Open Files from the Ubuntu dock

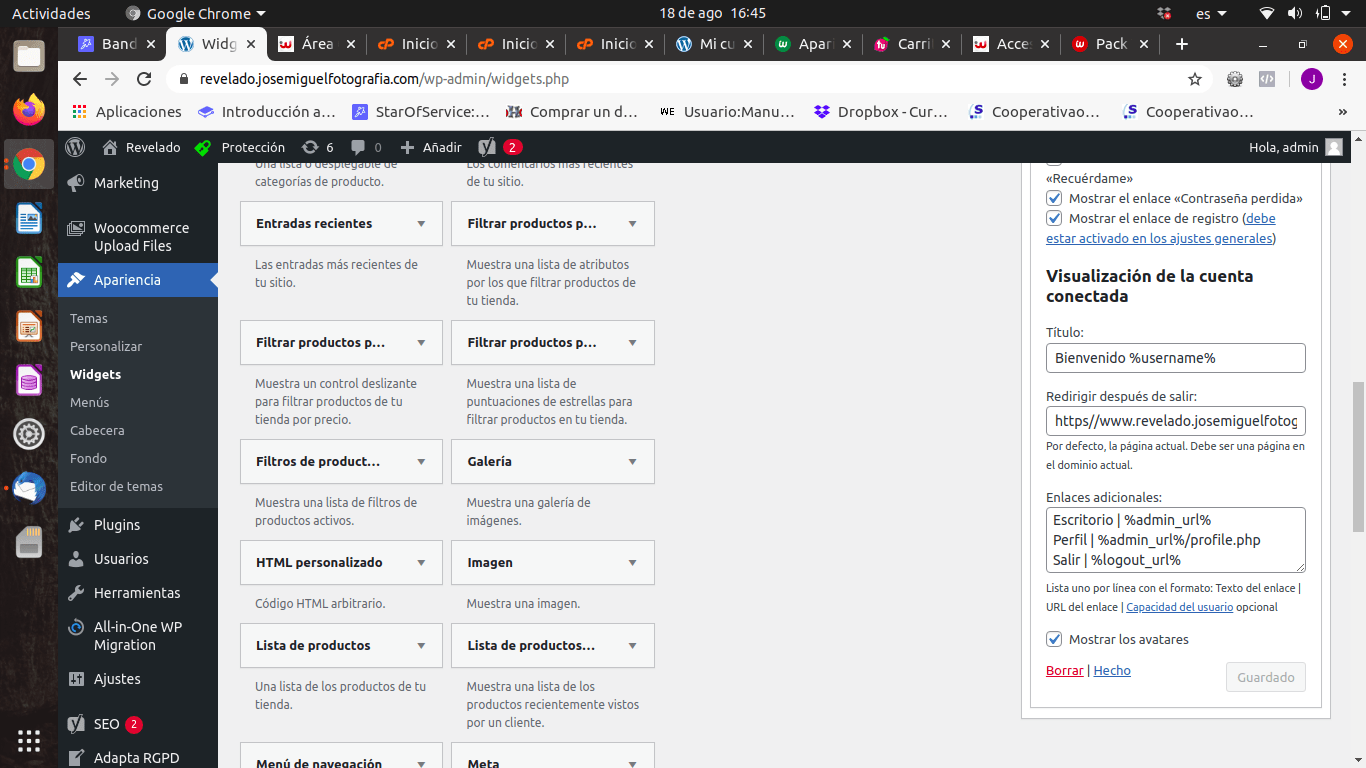point(29,55)
